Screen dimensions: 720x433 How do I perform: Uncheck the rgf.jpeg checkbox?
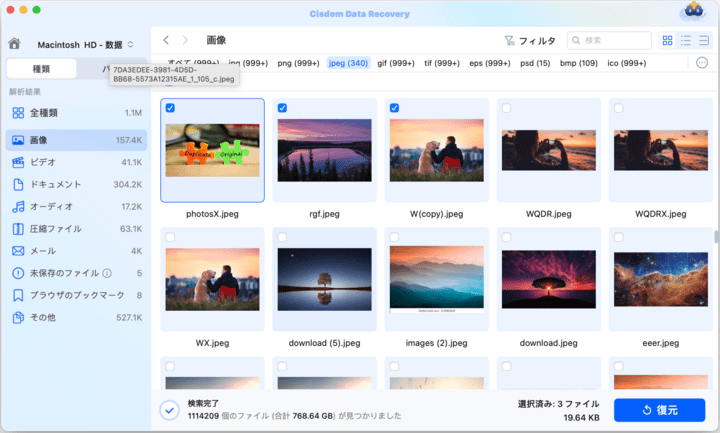[x=282, y=108]
